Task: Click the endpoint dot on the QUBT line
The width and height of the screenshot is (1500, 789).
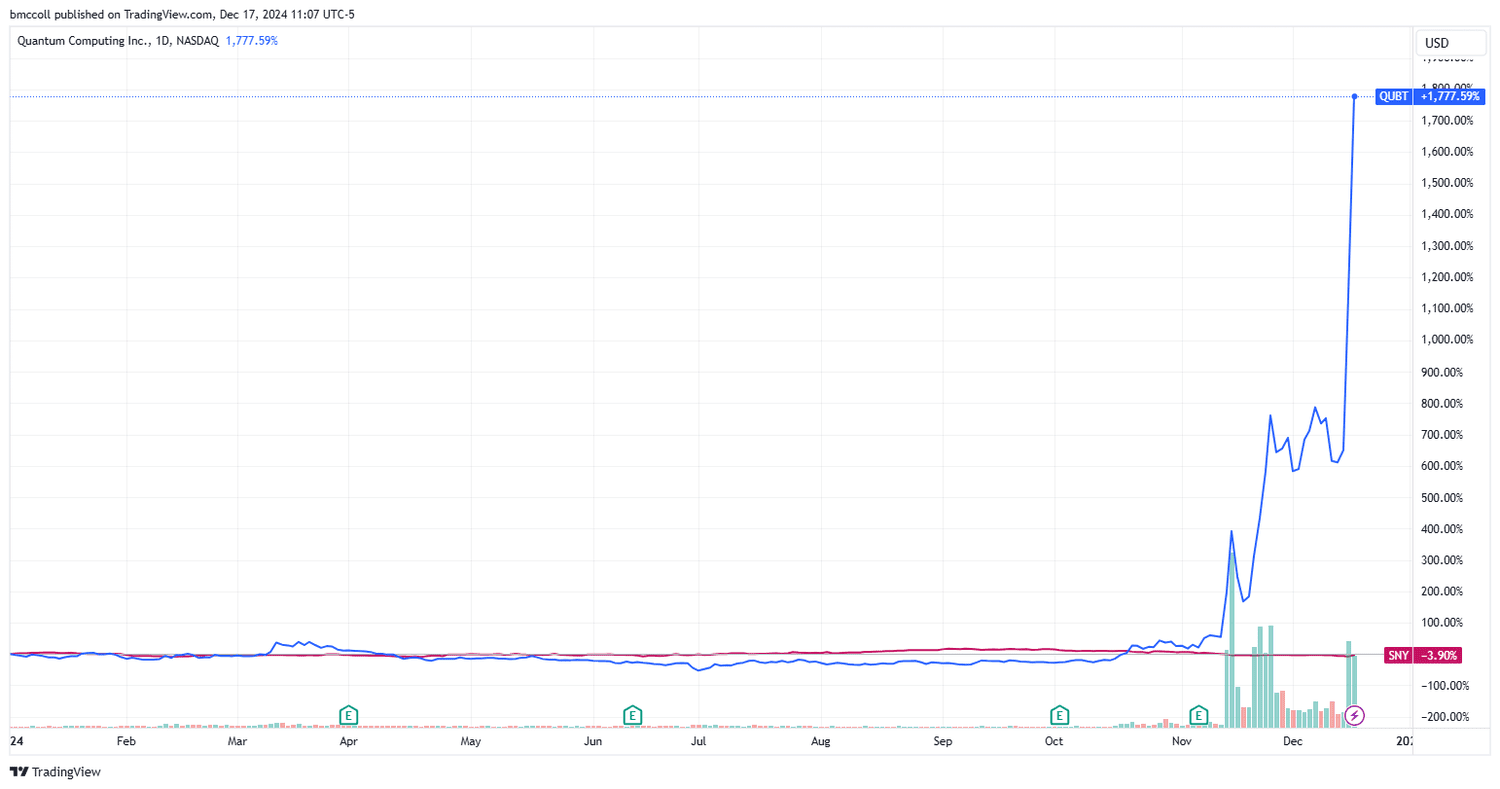Action: 1354,96
